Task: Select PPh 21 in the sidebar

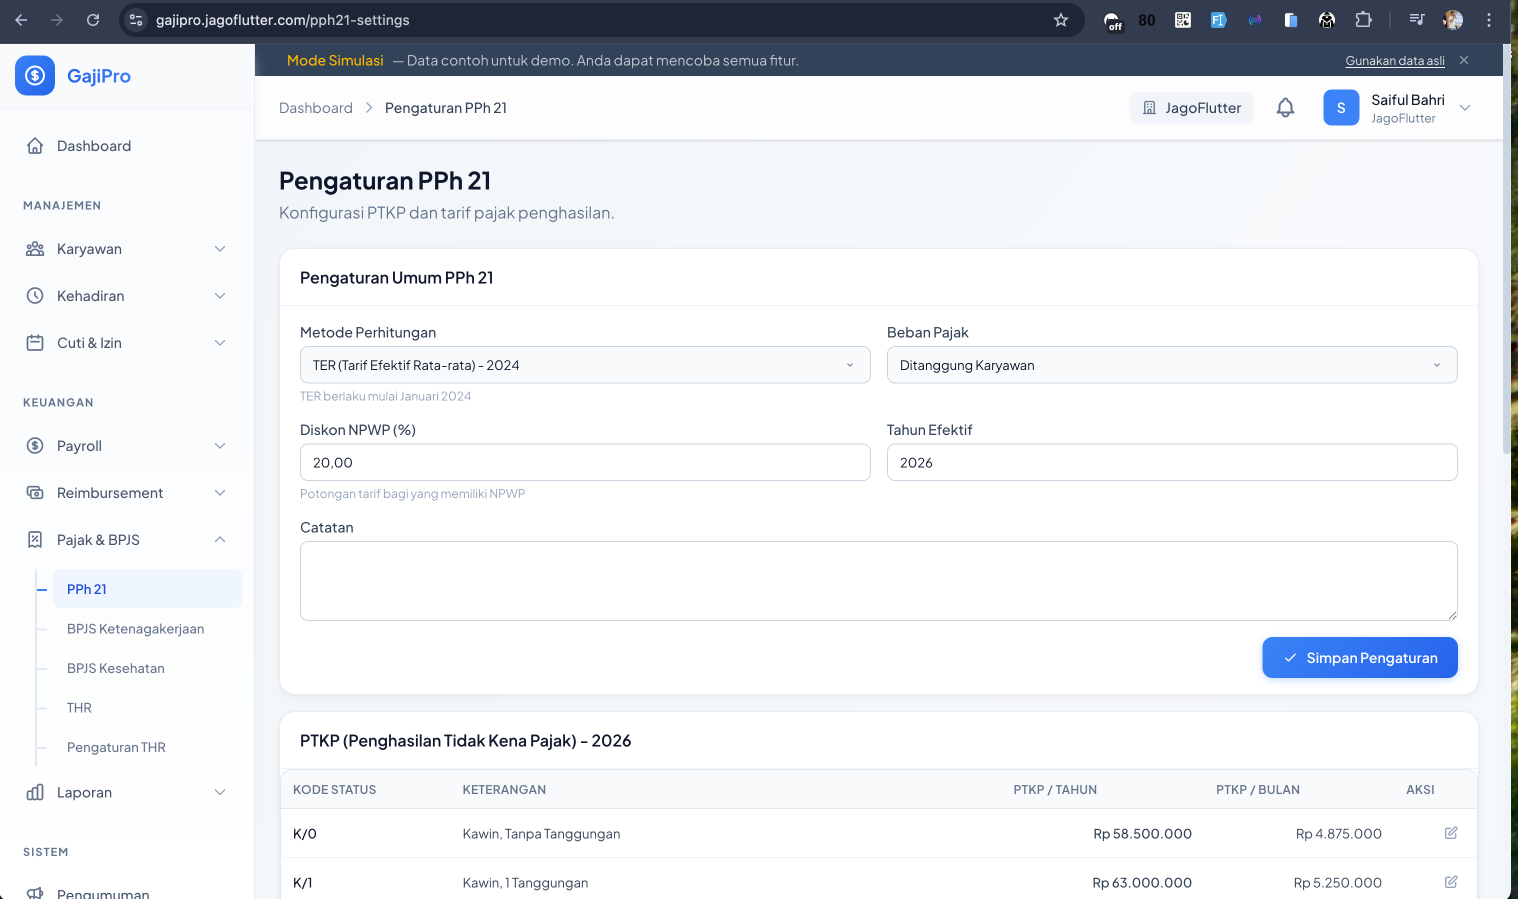Action: (147, 589)
